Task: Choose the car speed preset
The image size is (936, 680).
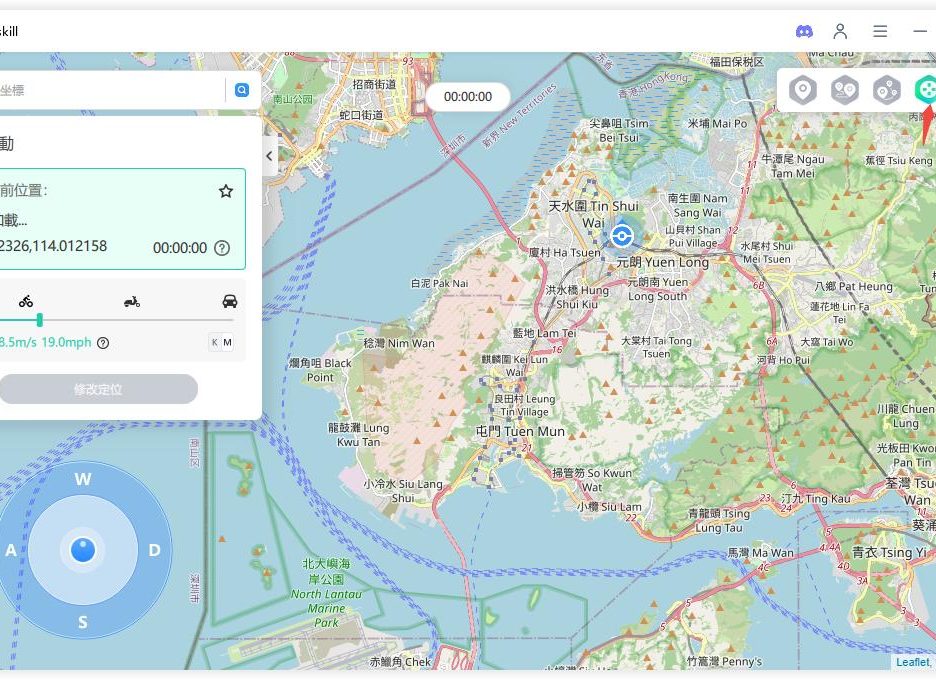Action: [230, 301]
